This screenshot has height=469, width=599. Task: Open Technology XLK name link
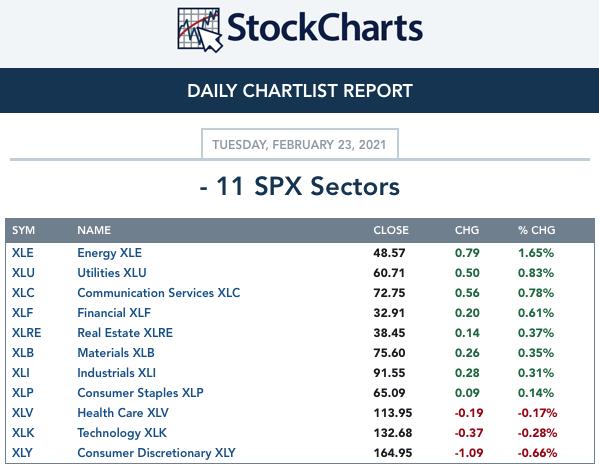coord(122,433)
